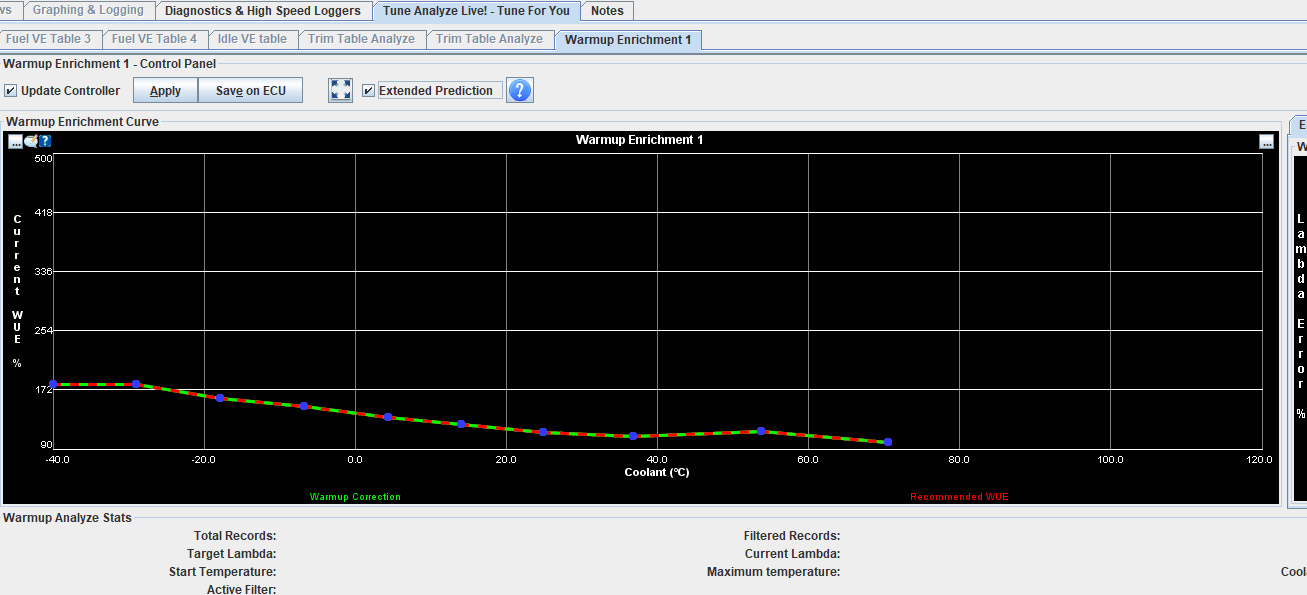The height and width of the screenshot is (595, 1307).
Task: Open the chart's top-left ellipsis menu
Action: click(x=15, y=141)
